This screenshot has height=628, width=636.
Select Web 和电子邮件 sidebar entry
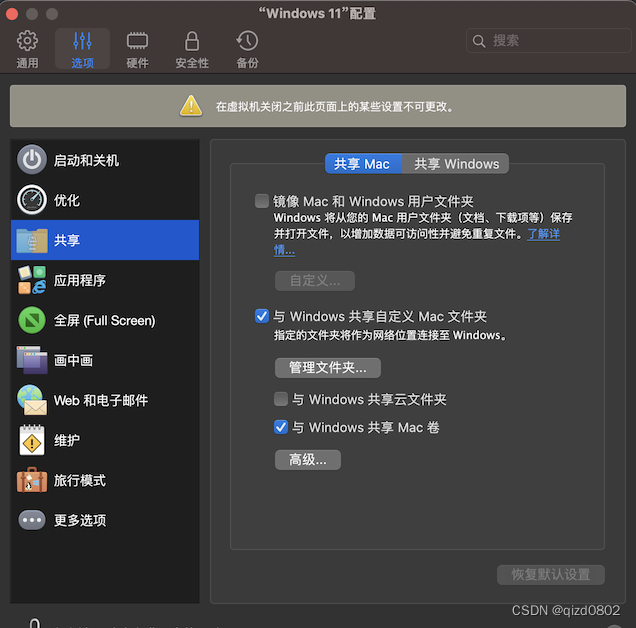[105, 400]
